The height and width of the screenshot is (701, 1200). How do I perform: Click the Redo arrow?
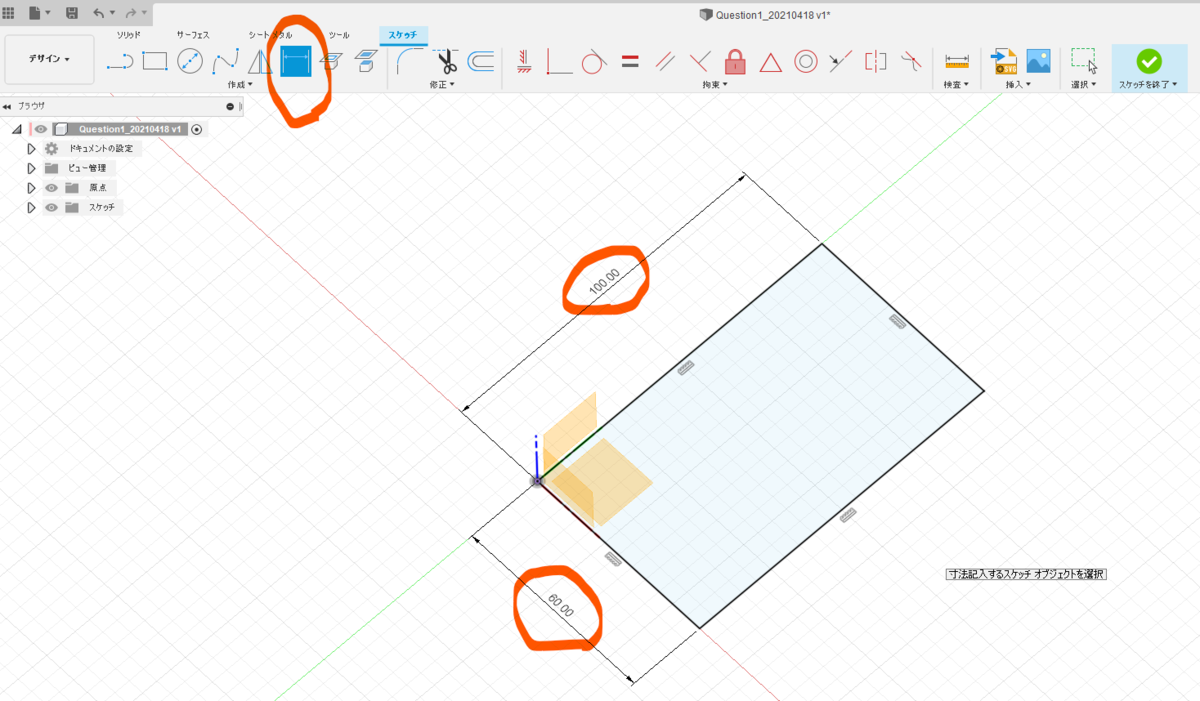pos(131,13)
